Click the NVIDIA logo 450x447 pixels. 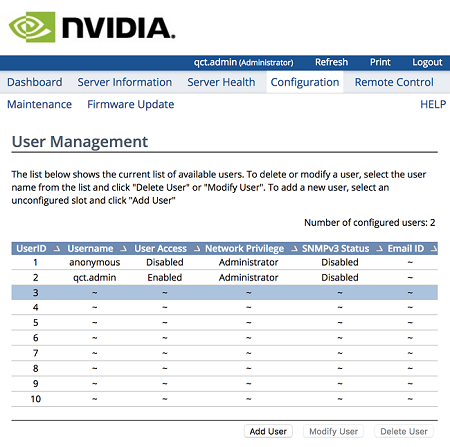point(92,27)
